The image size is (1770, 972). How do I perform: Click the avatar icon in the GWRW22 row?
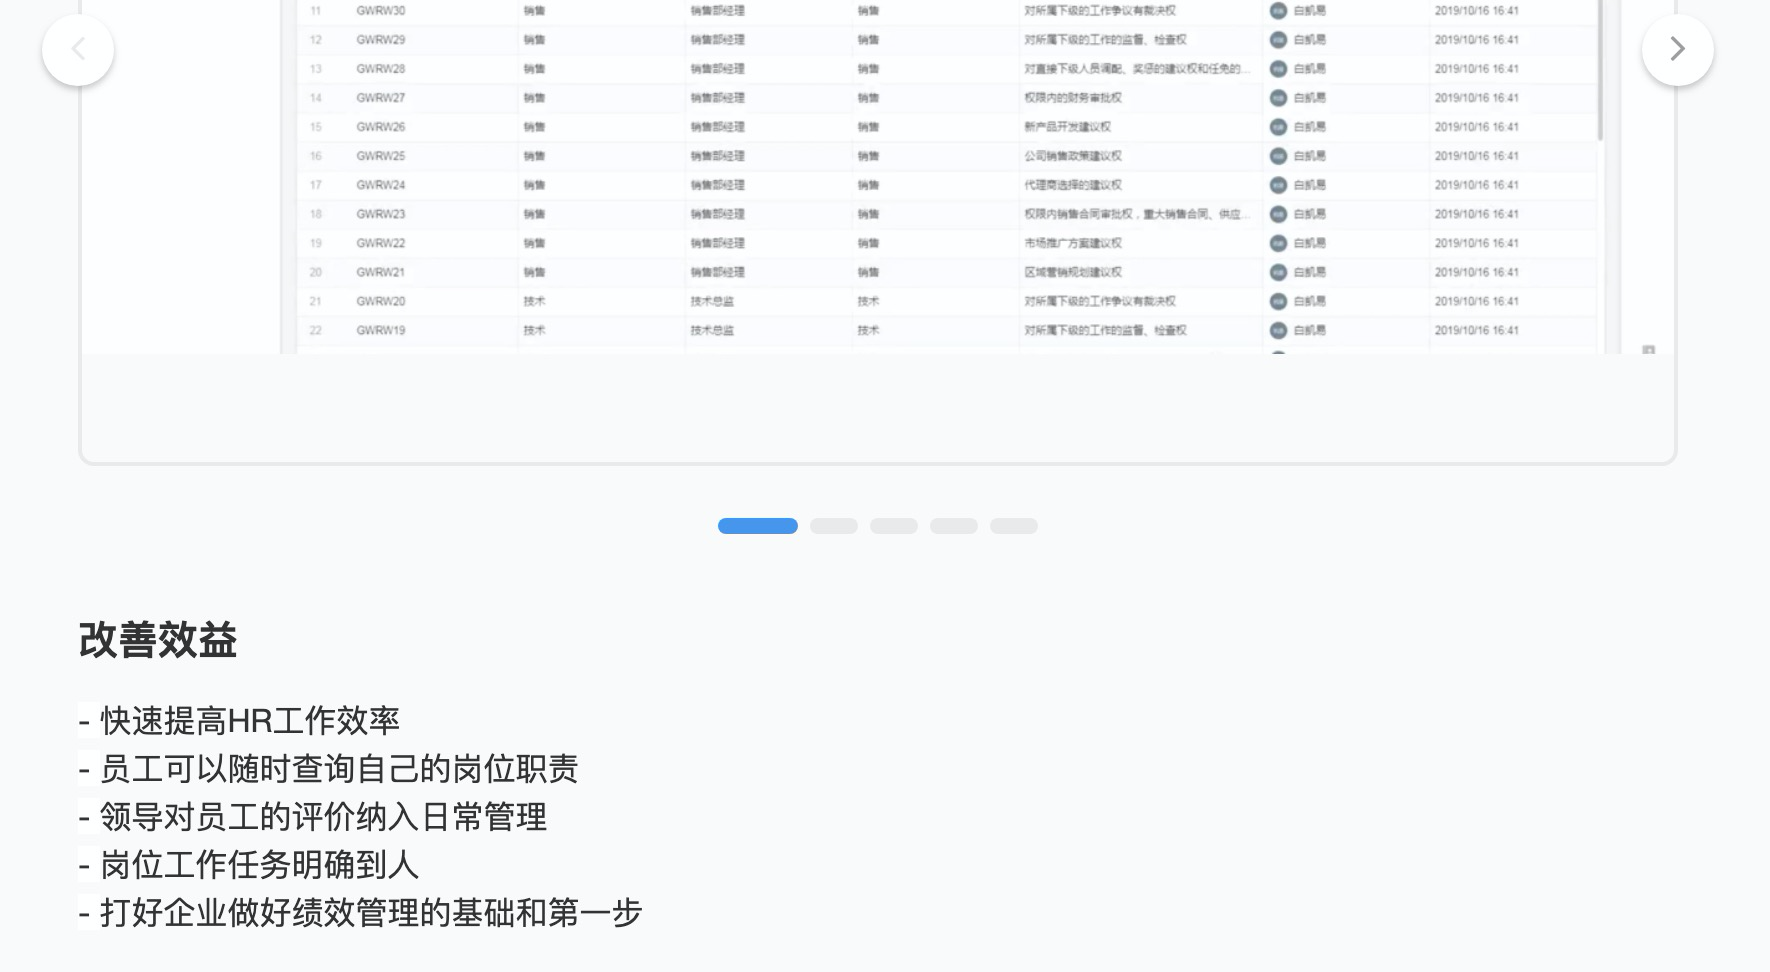tap(1278, 243)
